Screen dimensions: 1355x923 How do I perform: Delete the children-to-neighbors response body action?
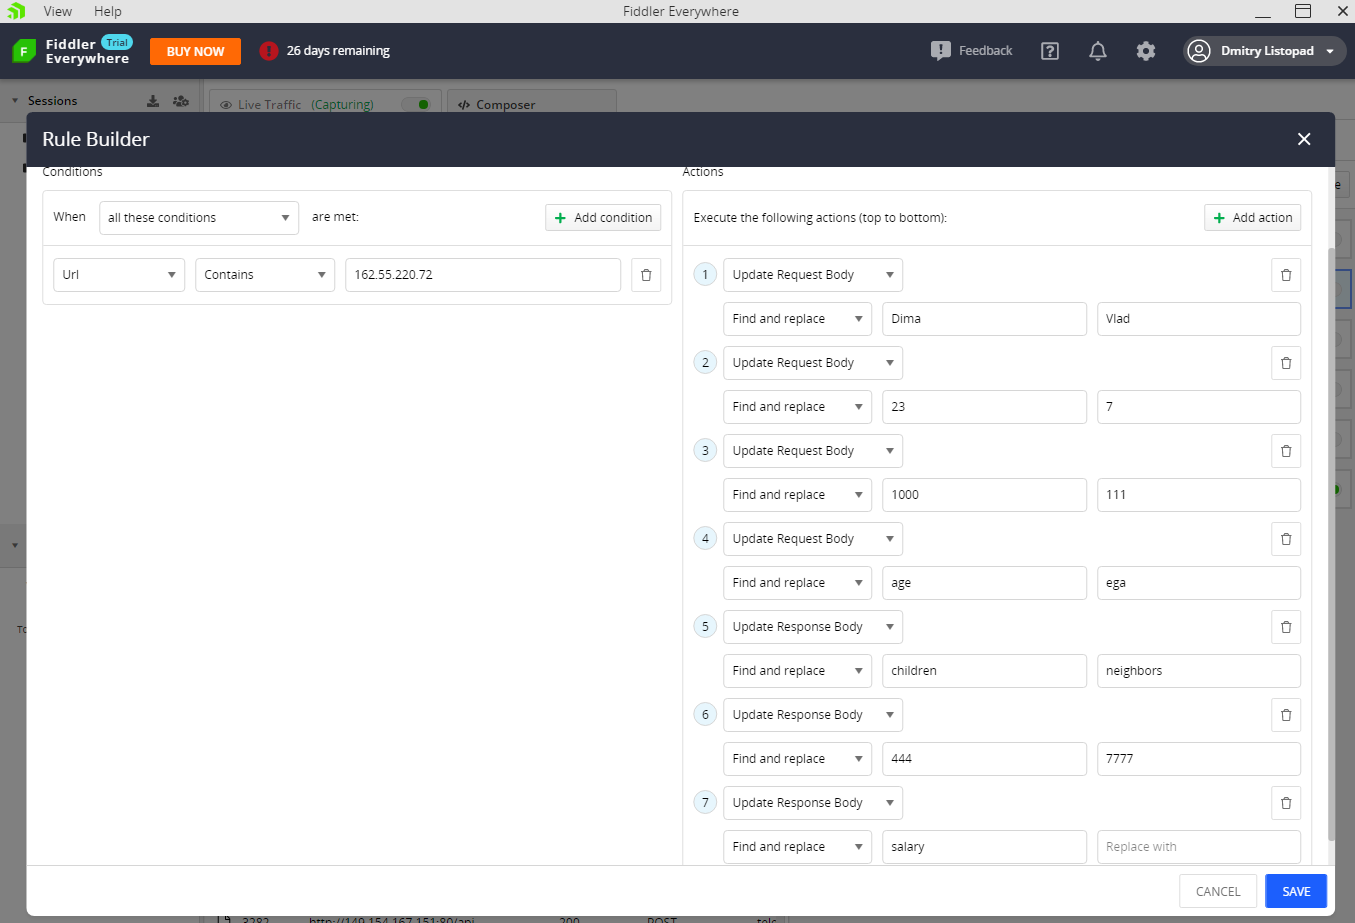(x=1286, y=627)
